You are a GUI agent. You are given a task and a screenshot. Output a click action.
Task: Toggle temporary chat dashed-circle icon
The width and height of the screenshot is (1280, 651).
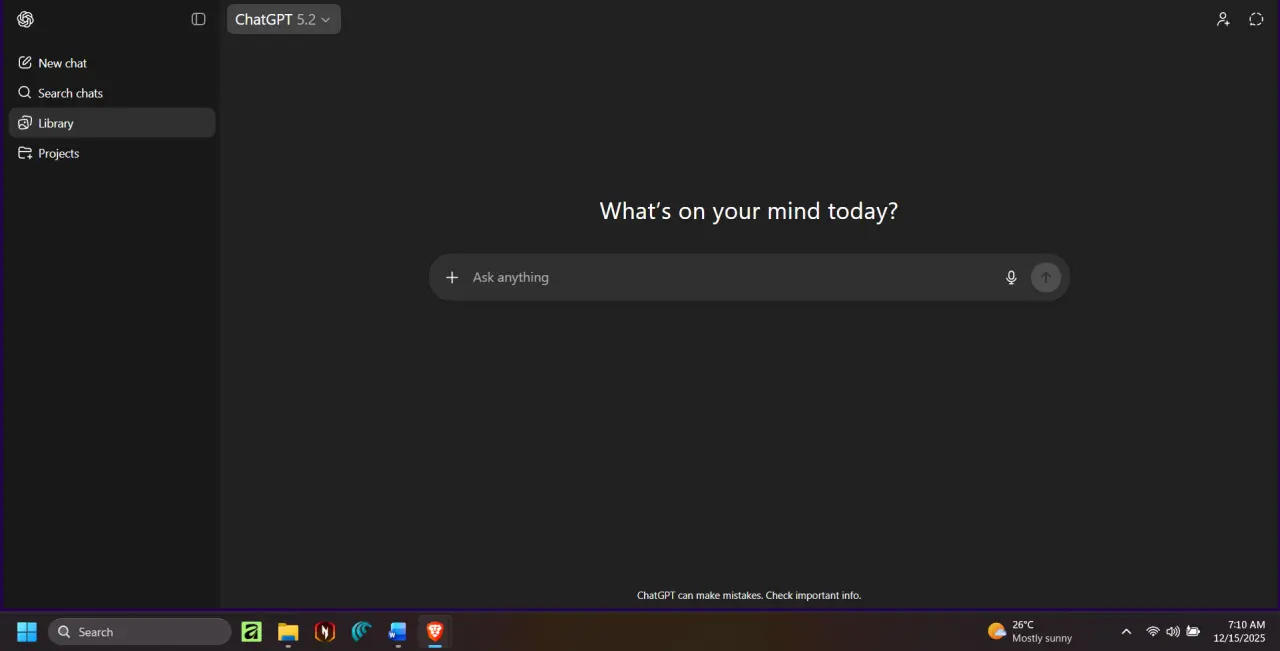pos(1257,19)
